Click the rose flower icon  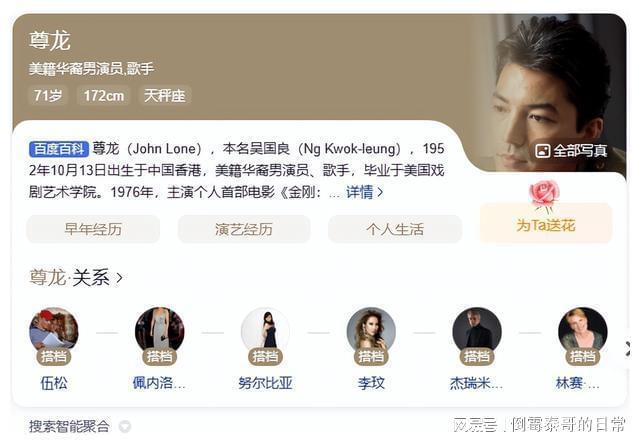click(x=544, y=196)
